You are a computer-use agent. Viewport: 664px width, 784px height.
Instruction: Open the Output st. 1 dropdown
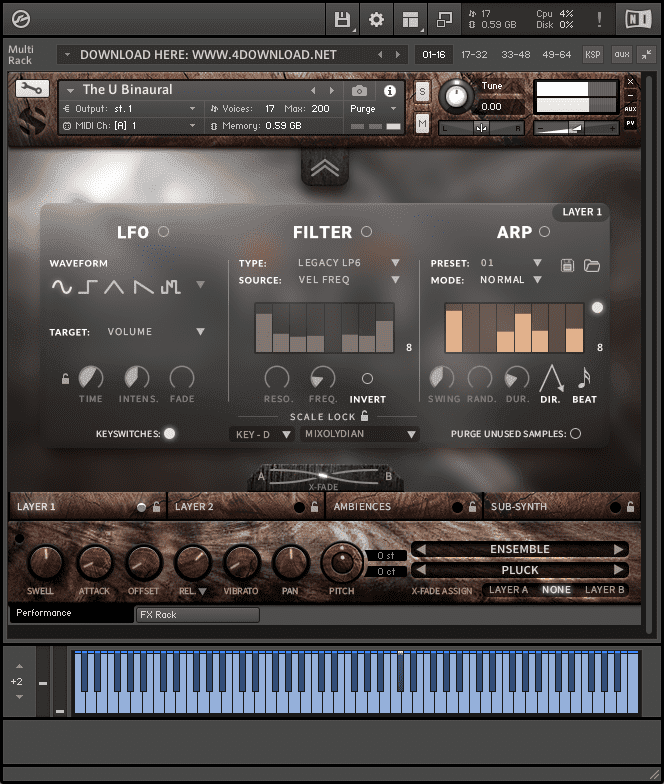tap(130, 108)
